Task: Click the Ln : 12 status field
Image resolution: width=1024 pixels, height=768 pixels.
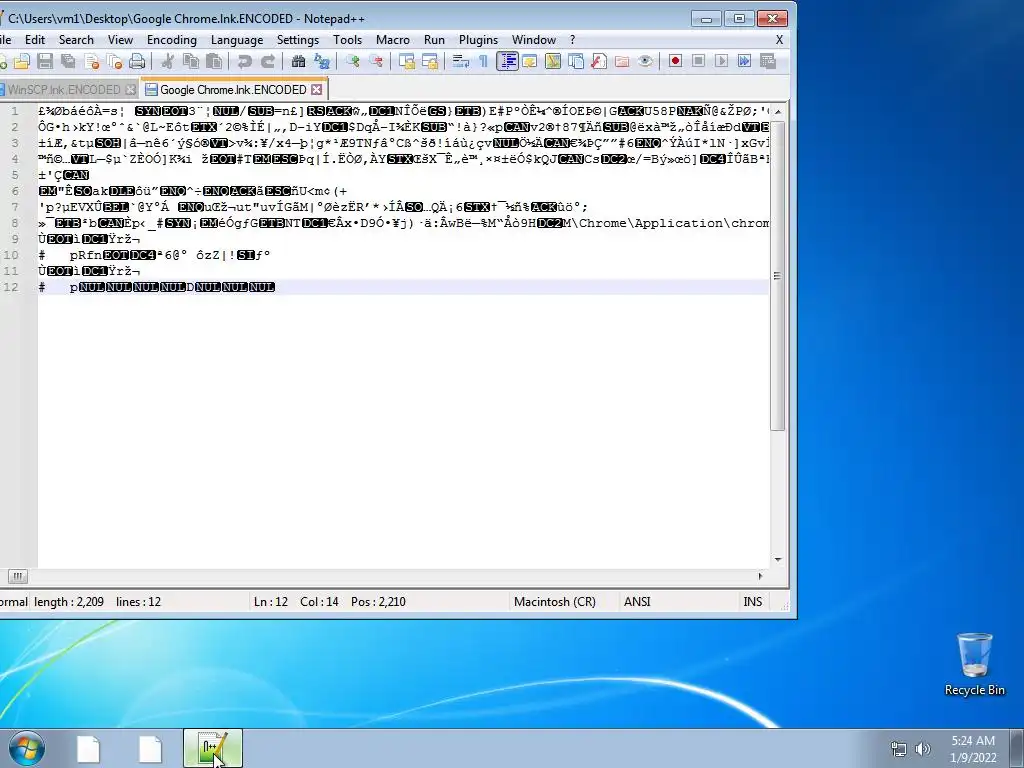Action: point(271,601)
